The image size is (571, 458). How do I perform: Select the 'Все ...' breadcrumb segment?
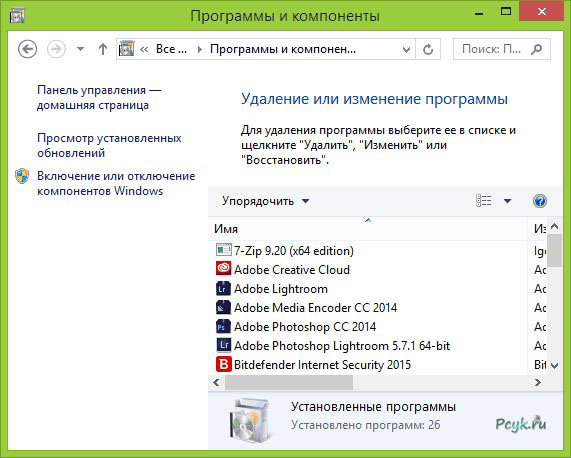171,49
